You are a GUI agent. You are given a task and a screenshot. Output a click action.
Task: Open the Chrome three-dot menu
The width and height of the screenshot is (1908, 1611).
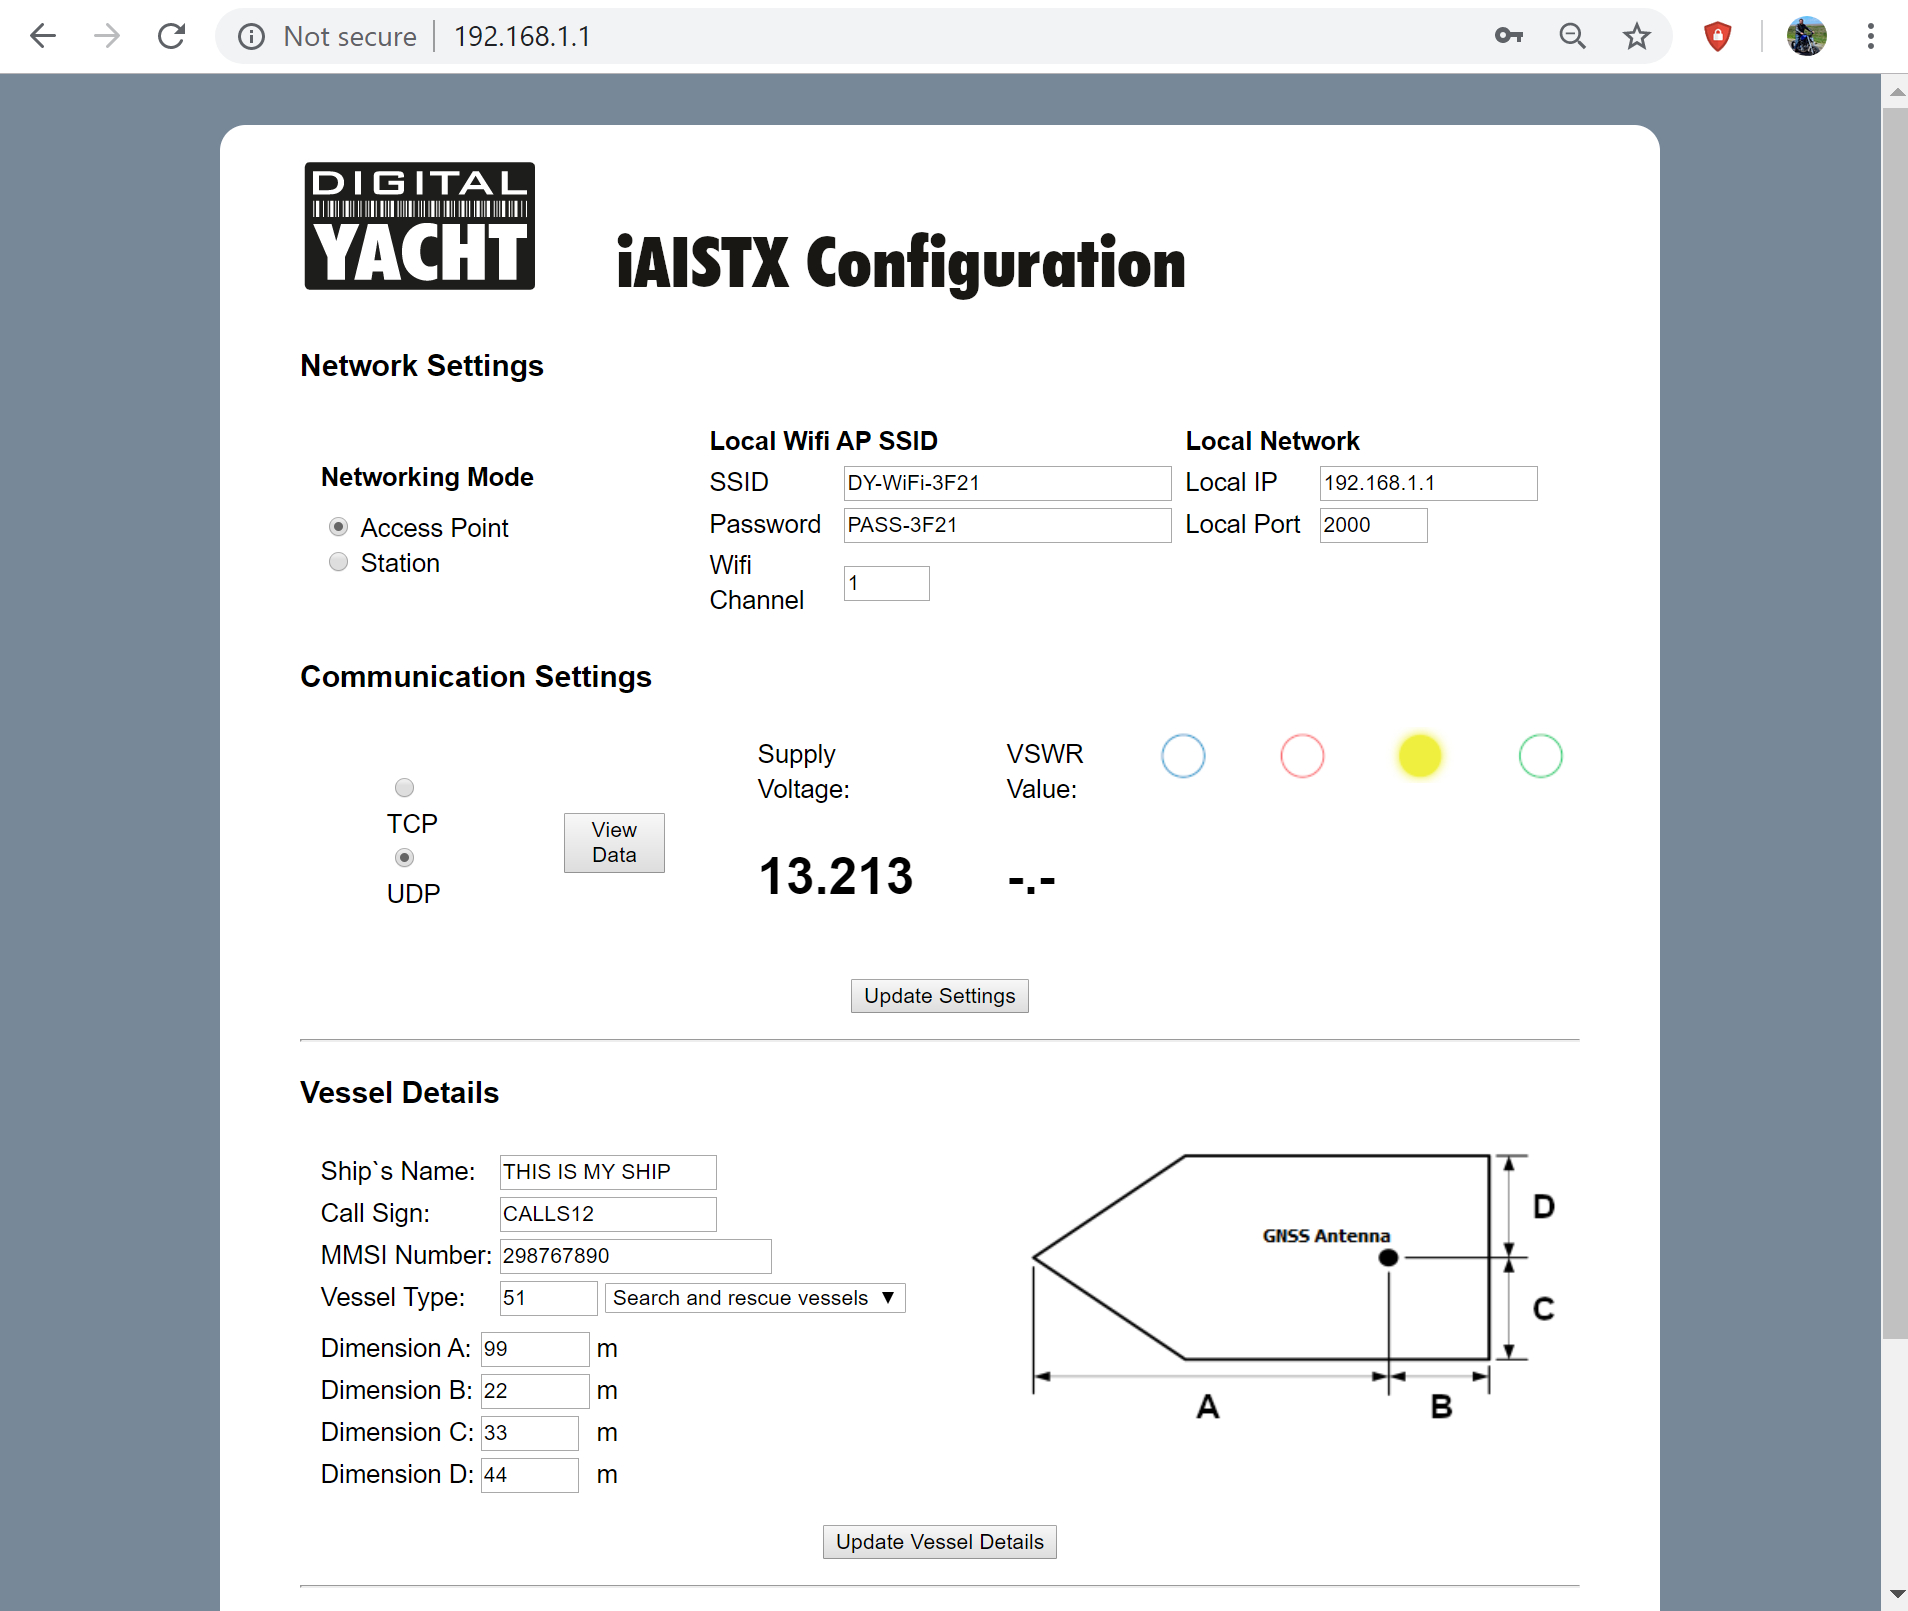(x=1870, y=37)
